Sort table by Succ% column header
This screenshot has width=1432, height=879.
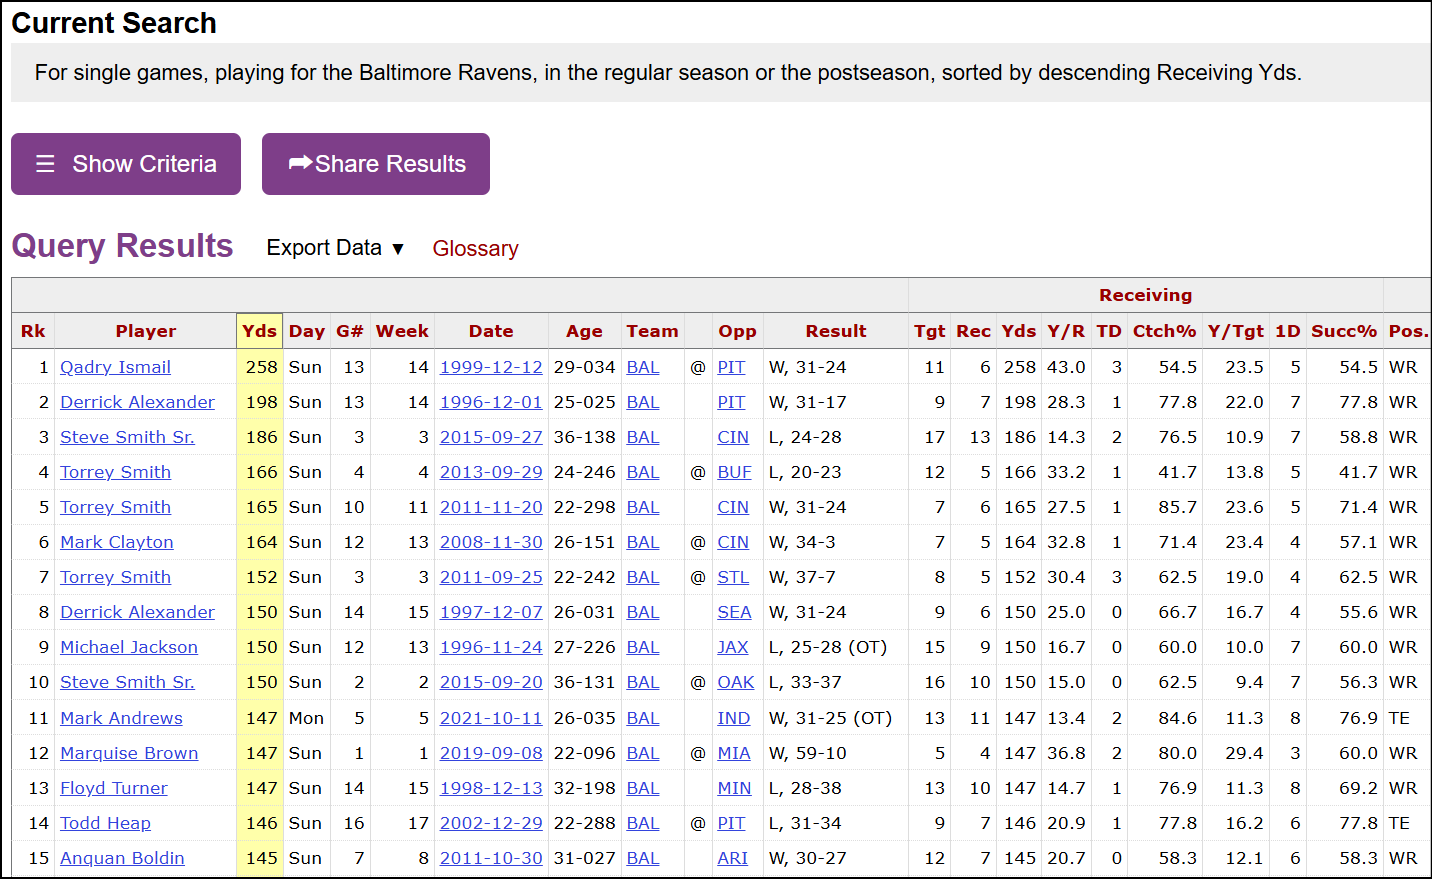coord(1344,331)
